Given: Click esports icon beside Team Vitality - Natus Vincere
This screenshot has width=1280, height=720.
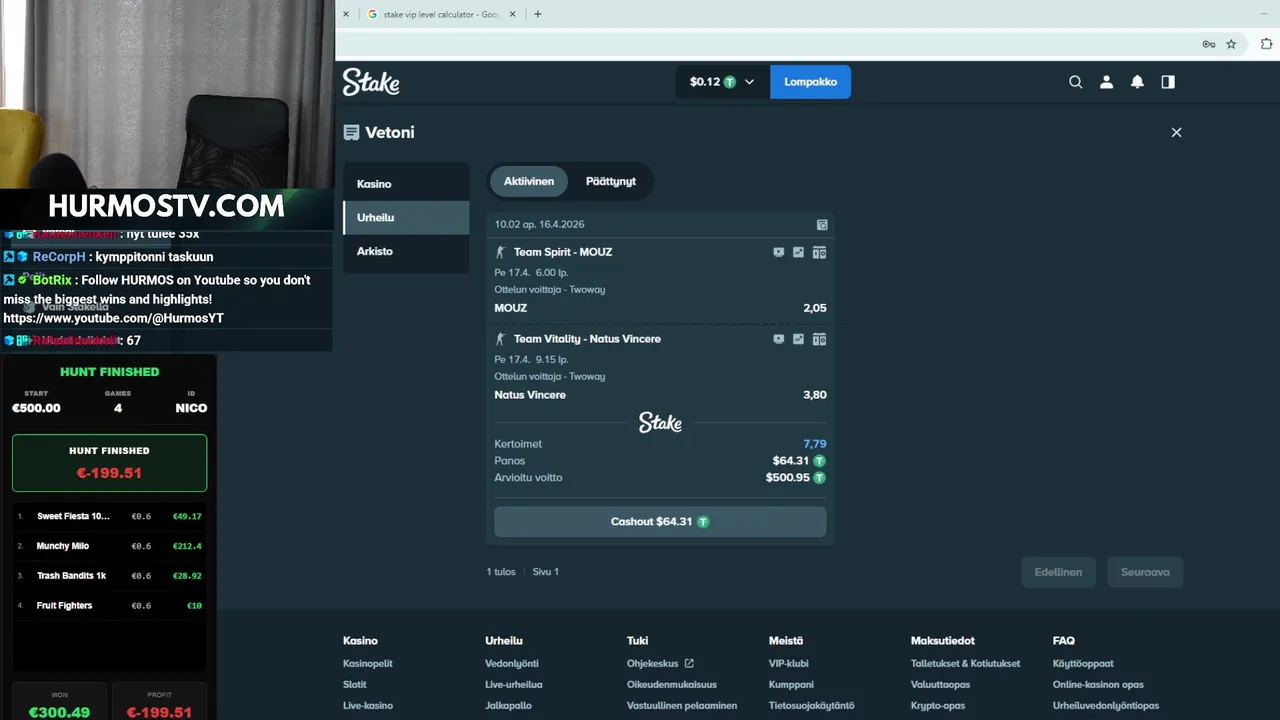Looking at the screenshot, I should tap(500, 339).
